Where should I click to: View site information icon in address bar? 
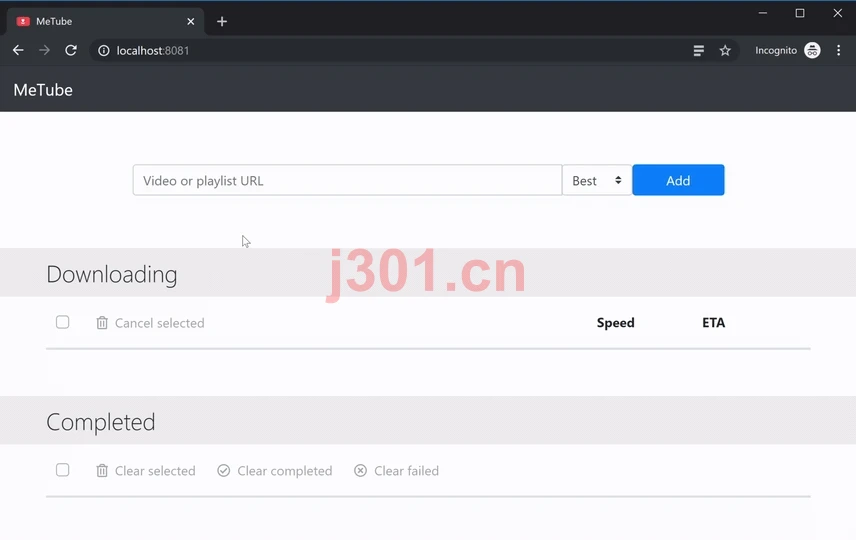click(104, 51)
